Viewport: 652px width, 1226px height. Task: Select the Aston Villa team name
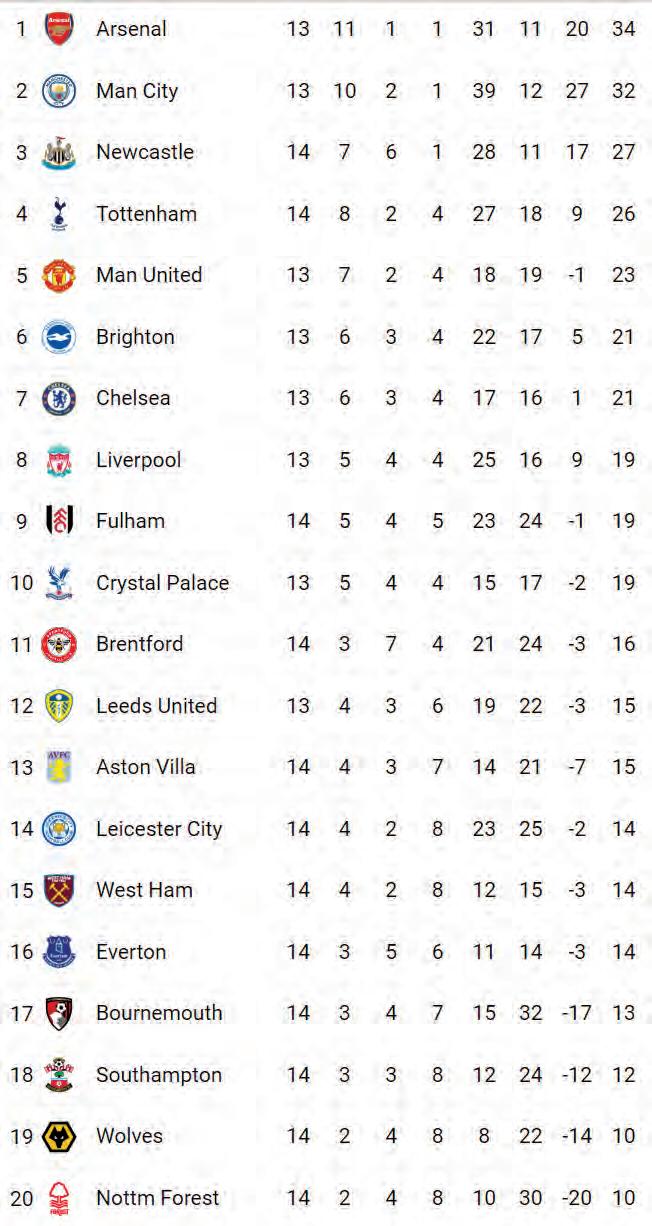(x=146, y=767)
